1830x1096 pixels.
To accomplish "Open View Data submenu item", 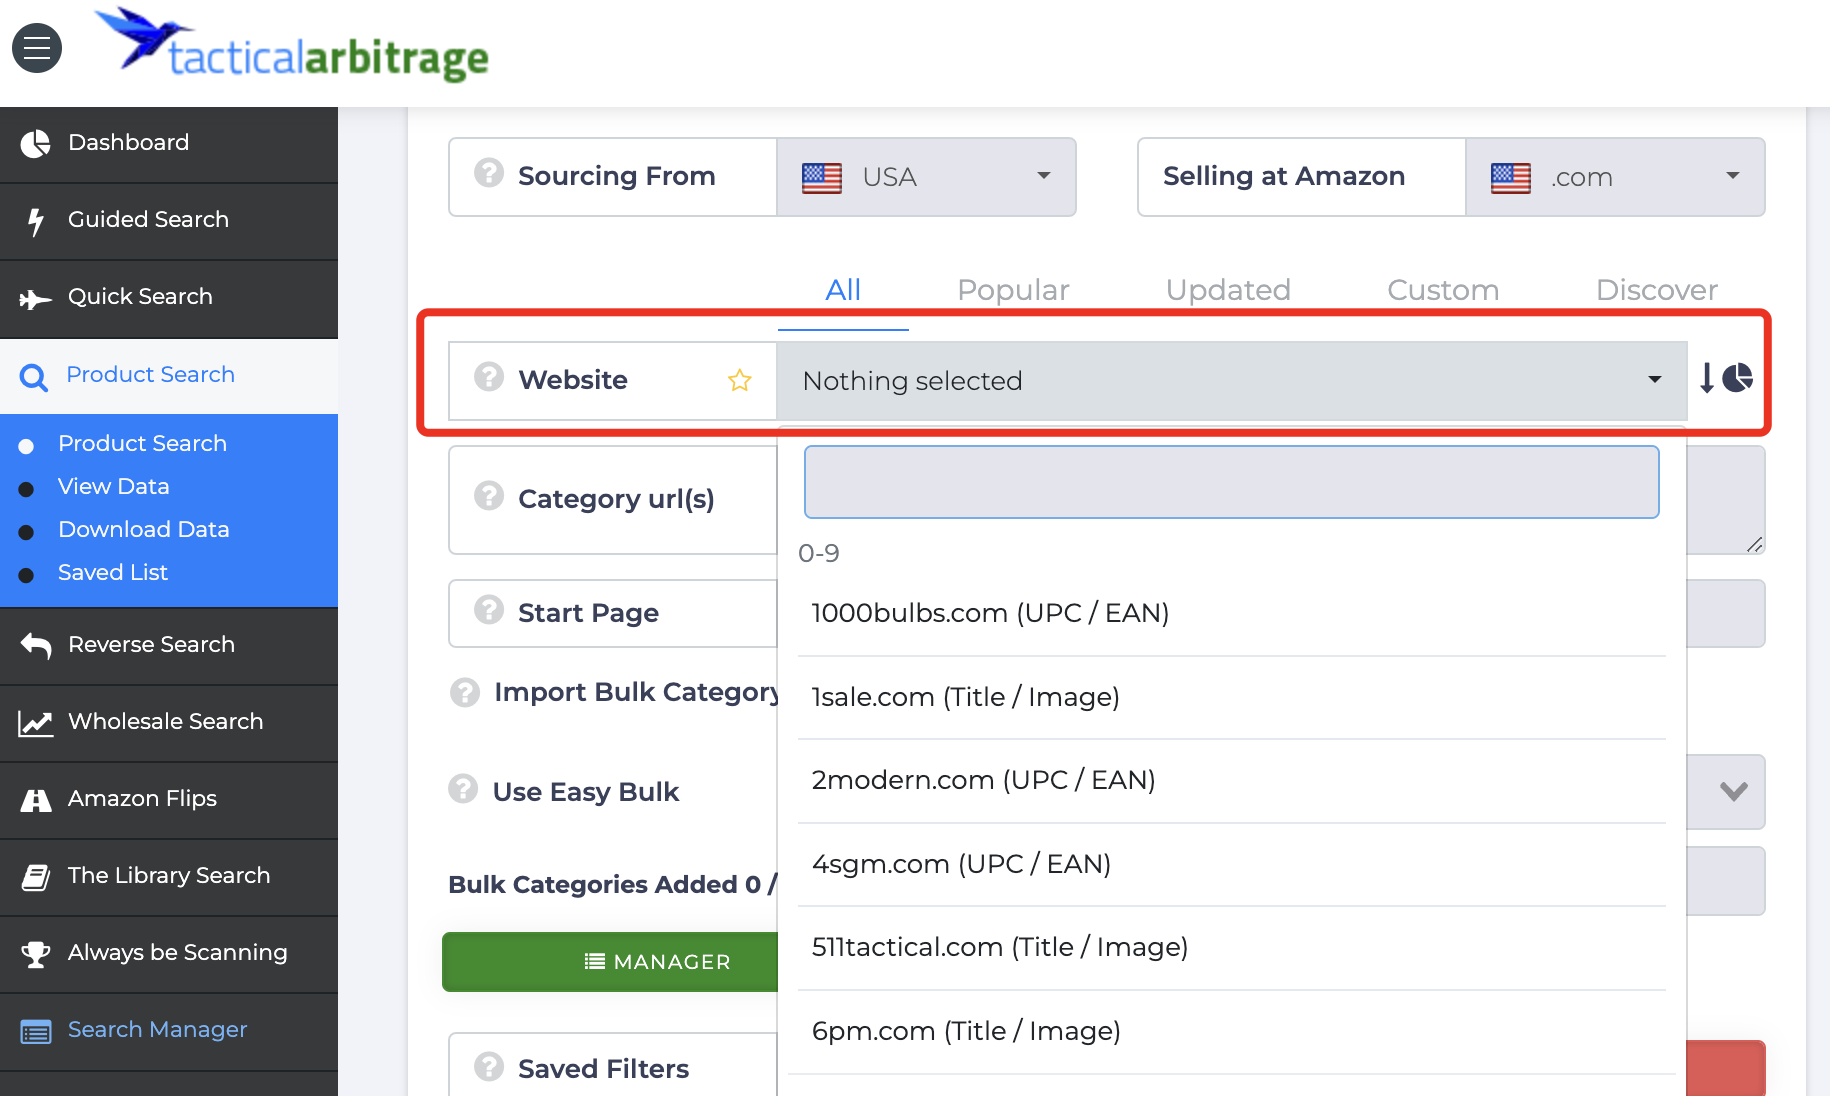I will click(x=113, y=486).
